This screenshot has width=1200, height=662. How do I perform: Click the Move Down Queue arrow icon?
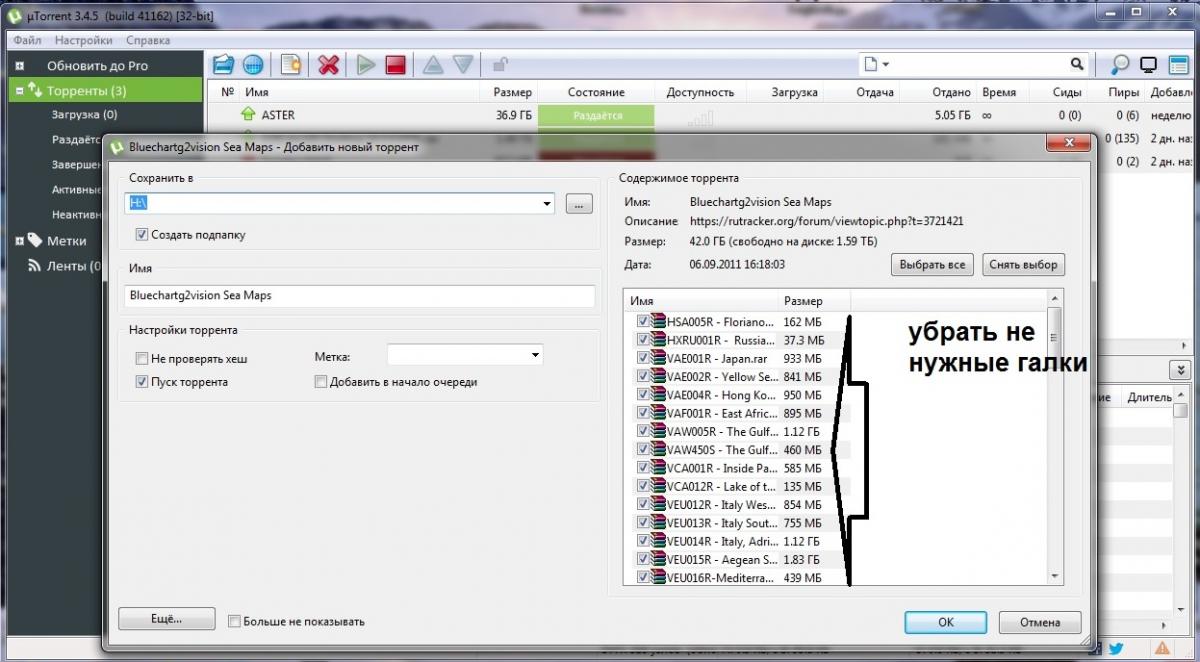click(462, 65)
